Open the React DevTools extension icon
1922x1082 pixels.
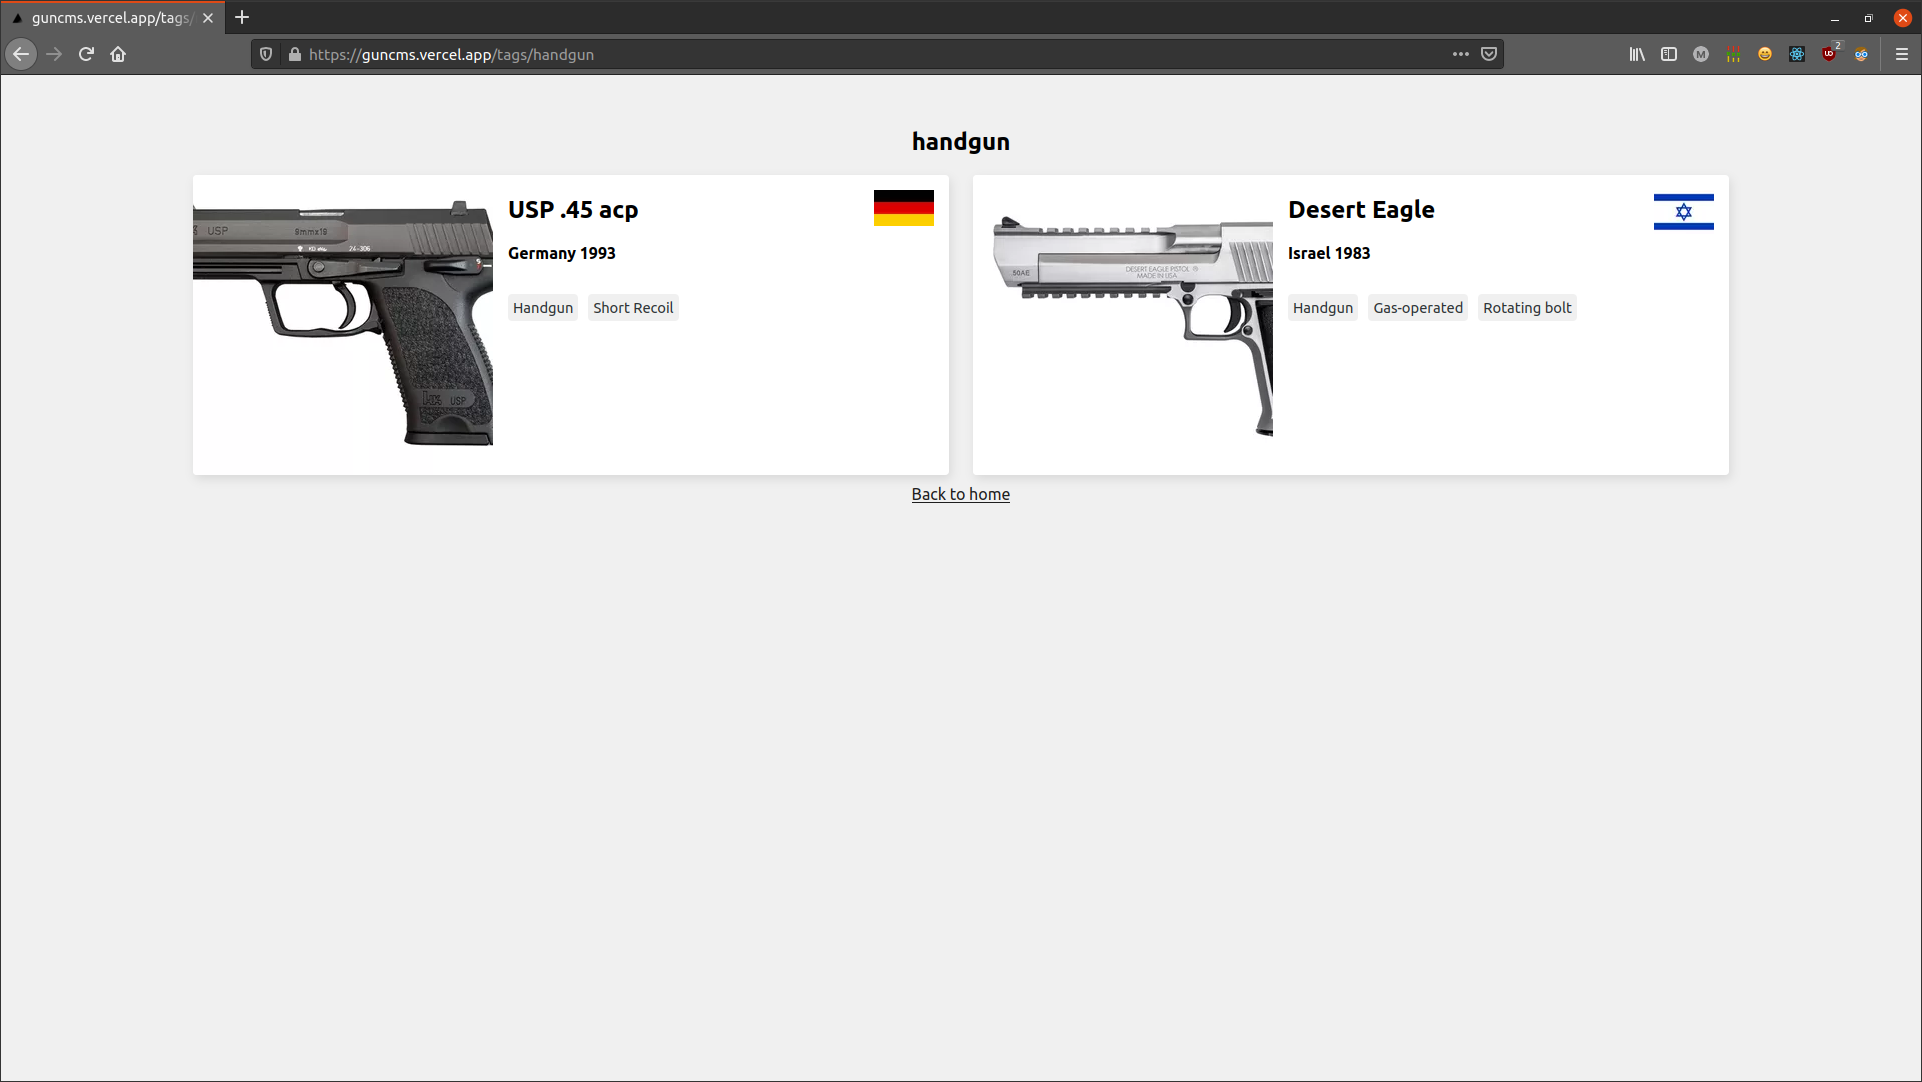point(1797,54)
